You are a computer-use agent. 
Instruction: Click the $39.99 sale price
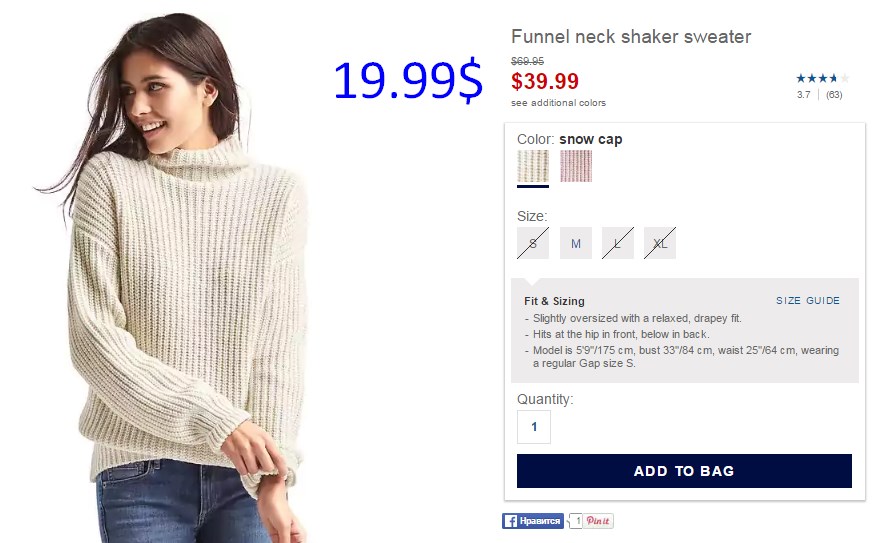pos(544,82)
